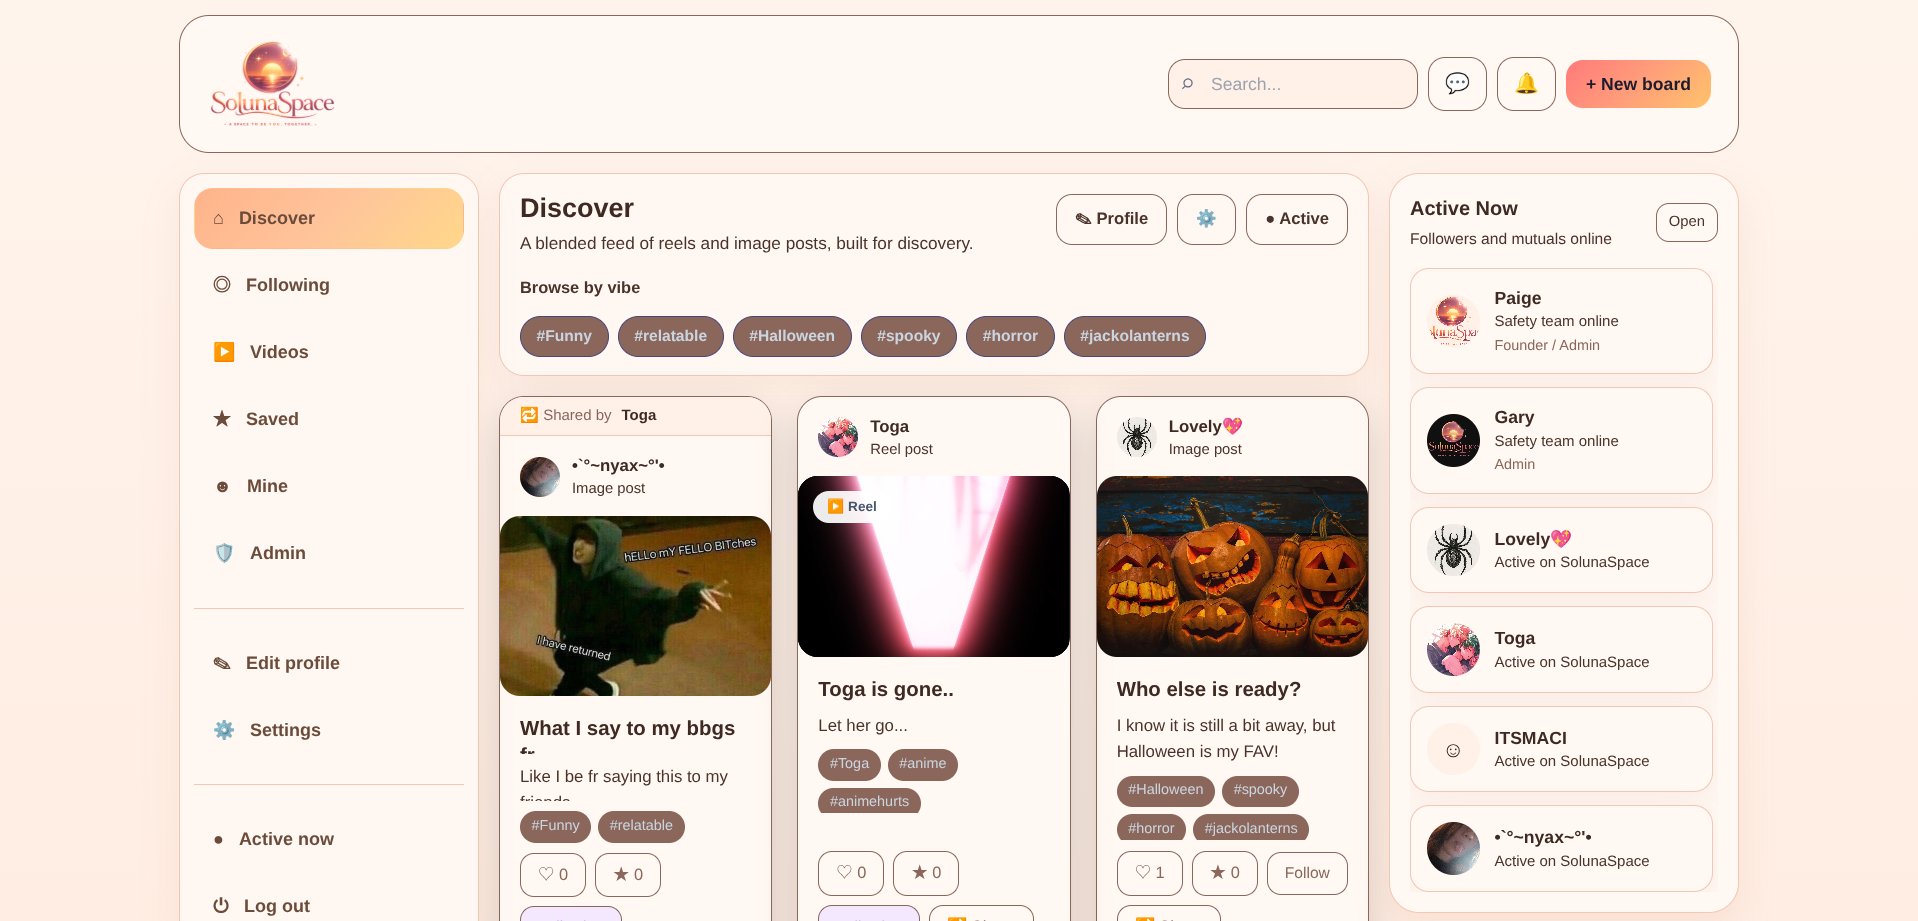
Task: Filter by the #jackolanterns vibe chip
Action: tap(1135, 336)
